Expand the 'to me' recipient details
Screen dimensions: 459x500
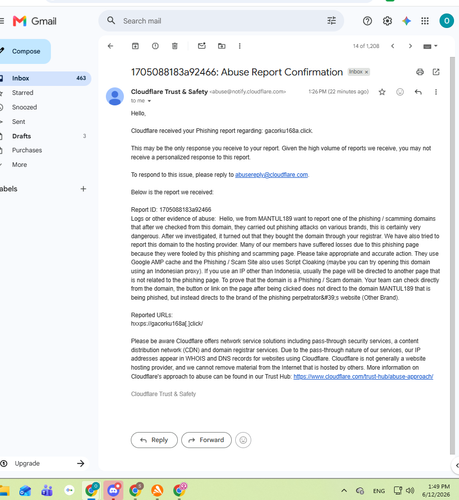click(149, 101)
